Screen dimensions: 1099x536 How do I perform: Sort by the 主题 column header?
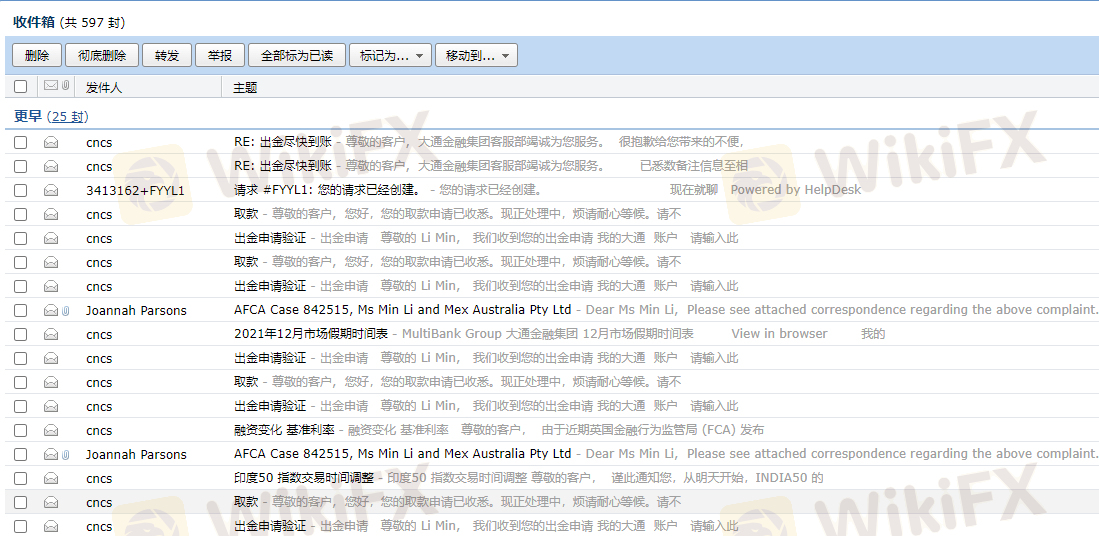click(x=245, y=88)
